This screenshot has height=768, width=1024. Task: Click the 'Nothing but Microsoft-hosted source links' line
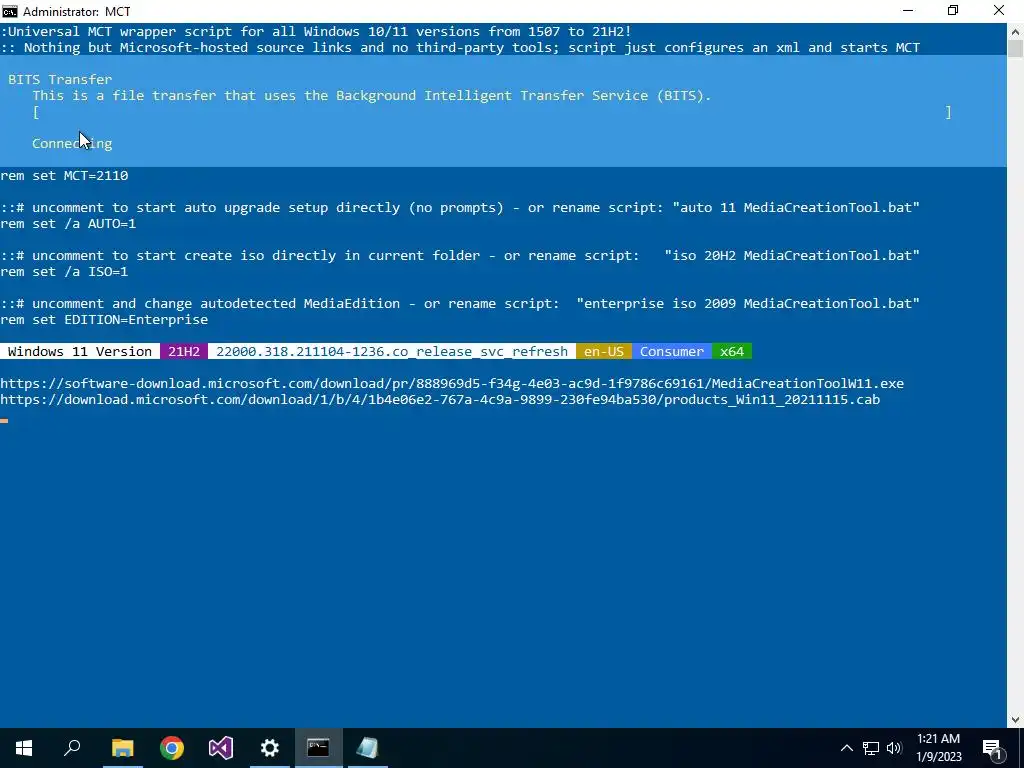pos(460,48)
